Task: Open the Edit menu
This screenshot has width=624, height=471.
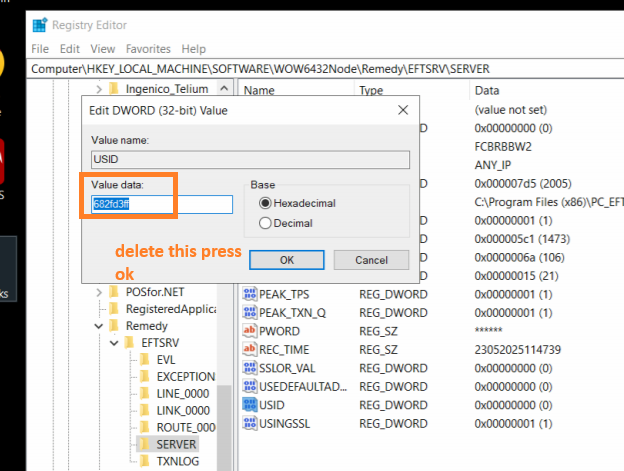Action: [x=70, y=49]
